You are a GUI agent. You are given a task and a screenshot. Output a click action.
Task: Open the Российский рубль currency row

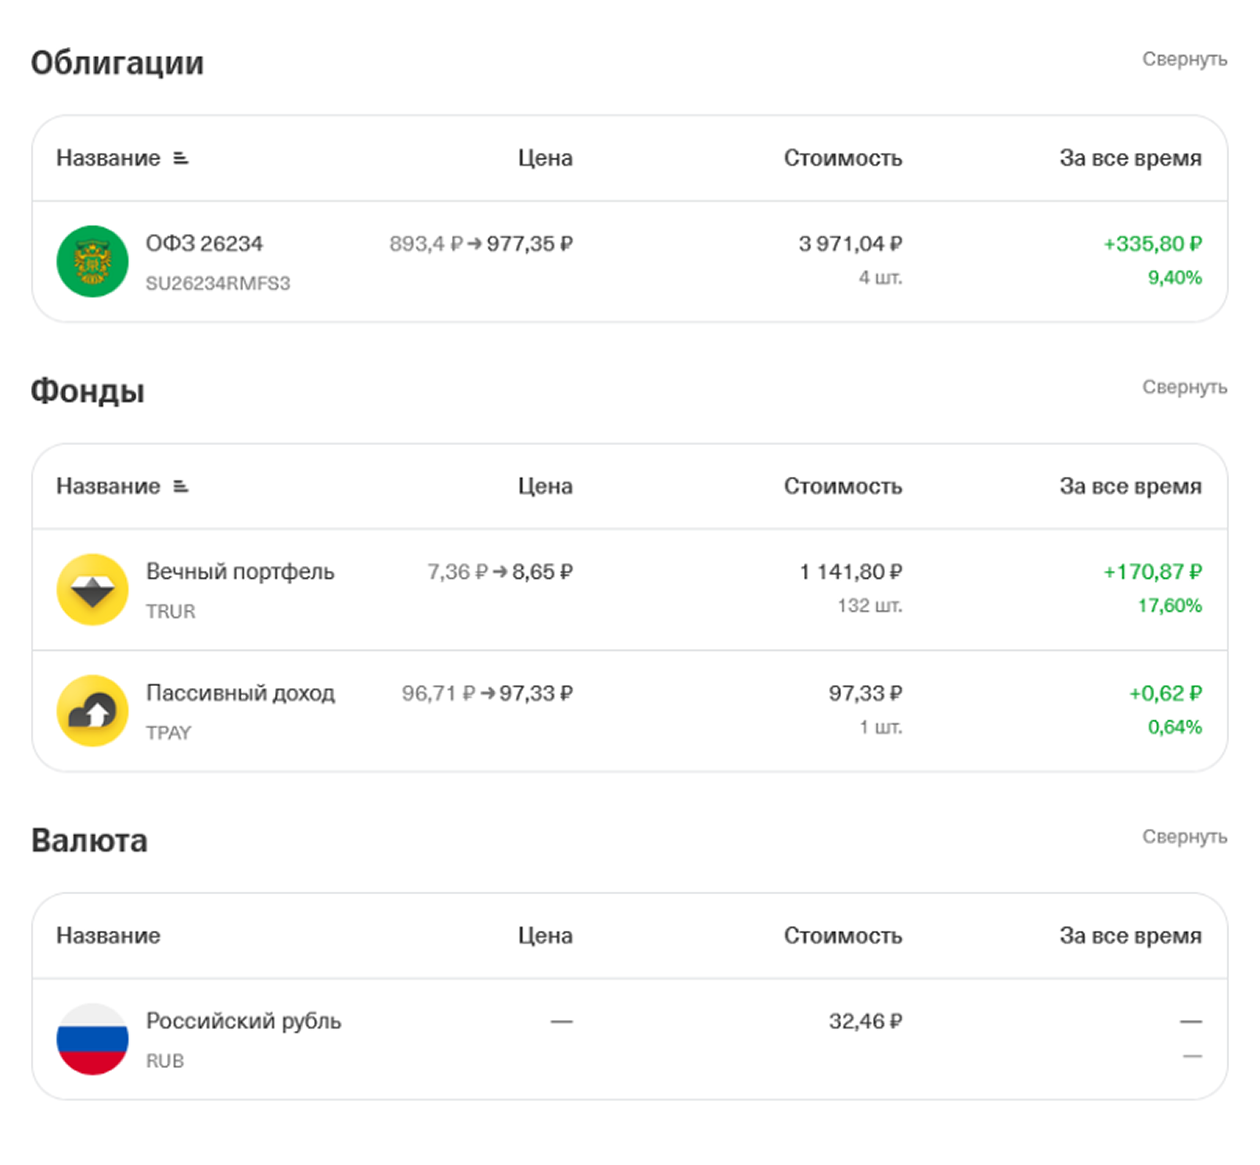(630, 1039)
